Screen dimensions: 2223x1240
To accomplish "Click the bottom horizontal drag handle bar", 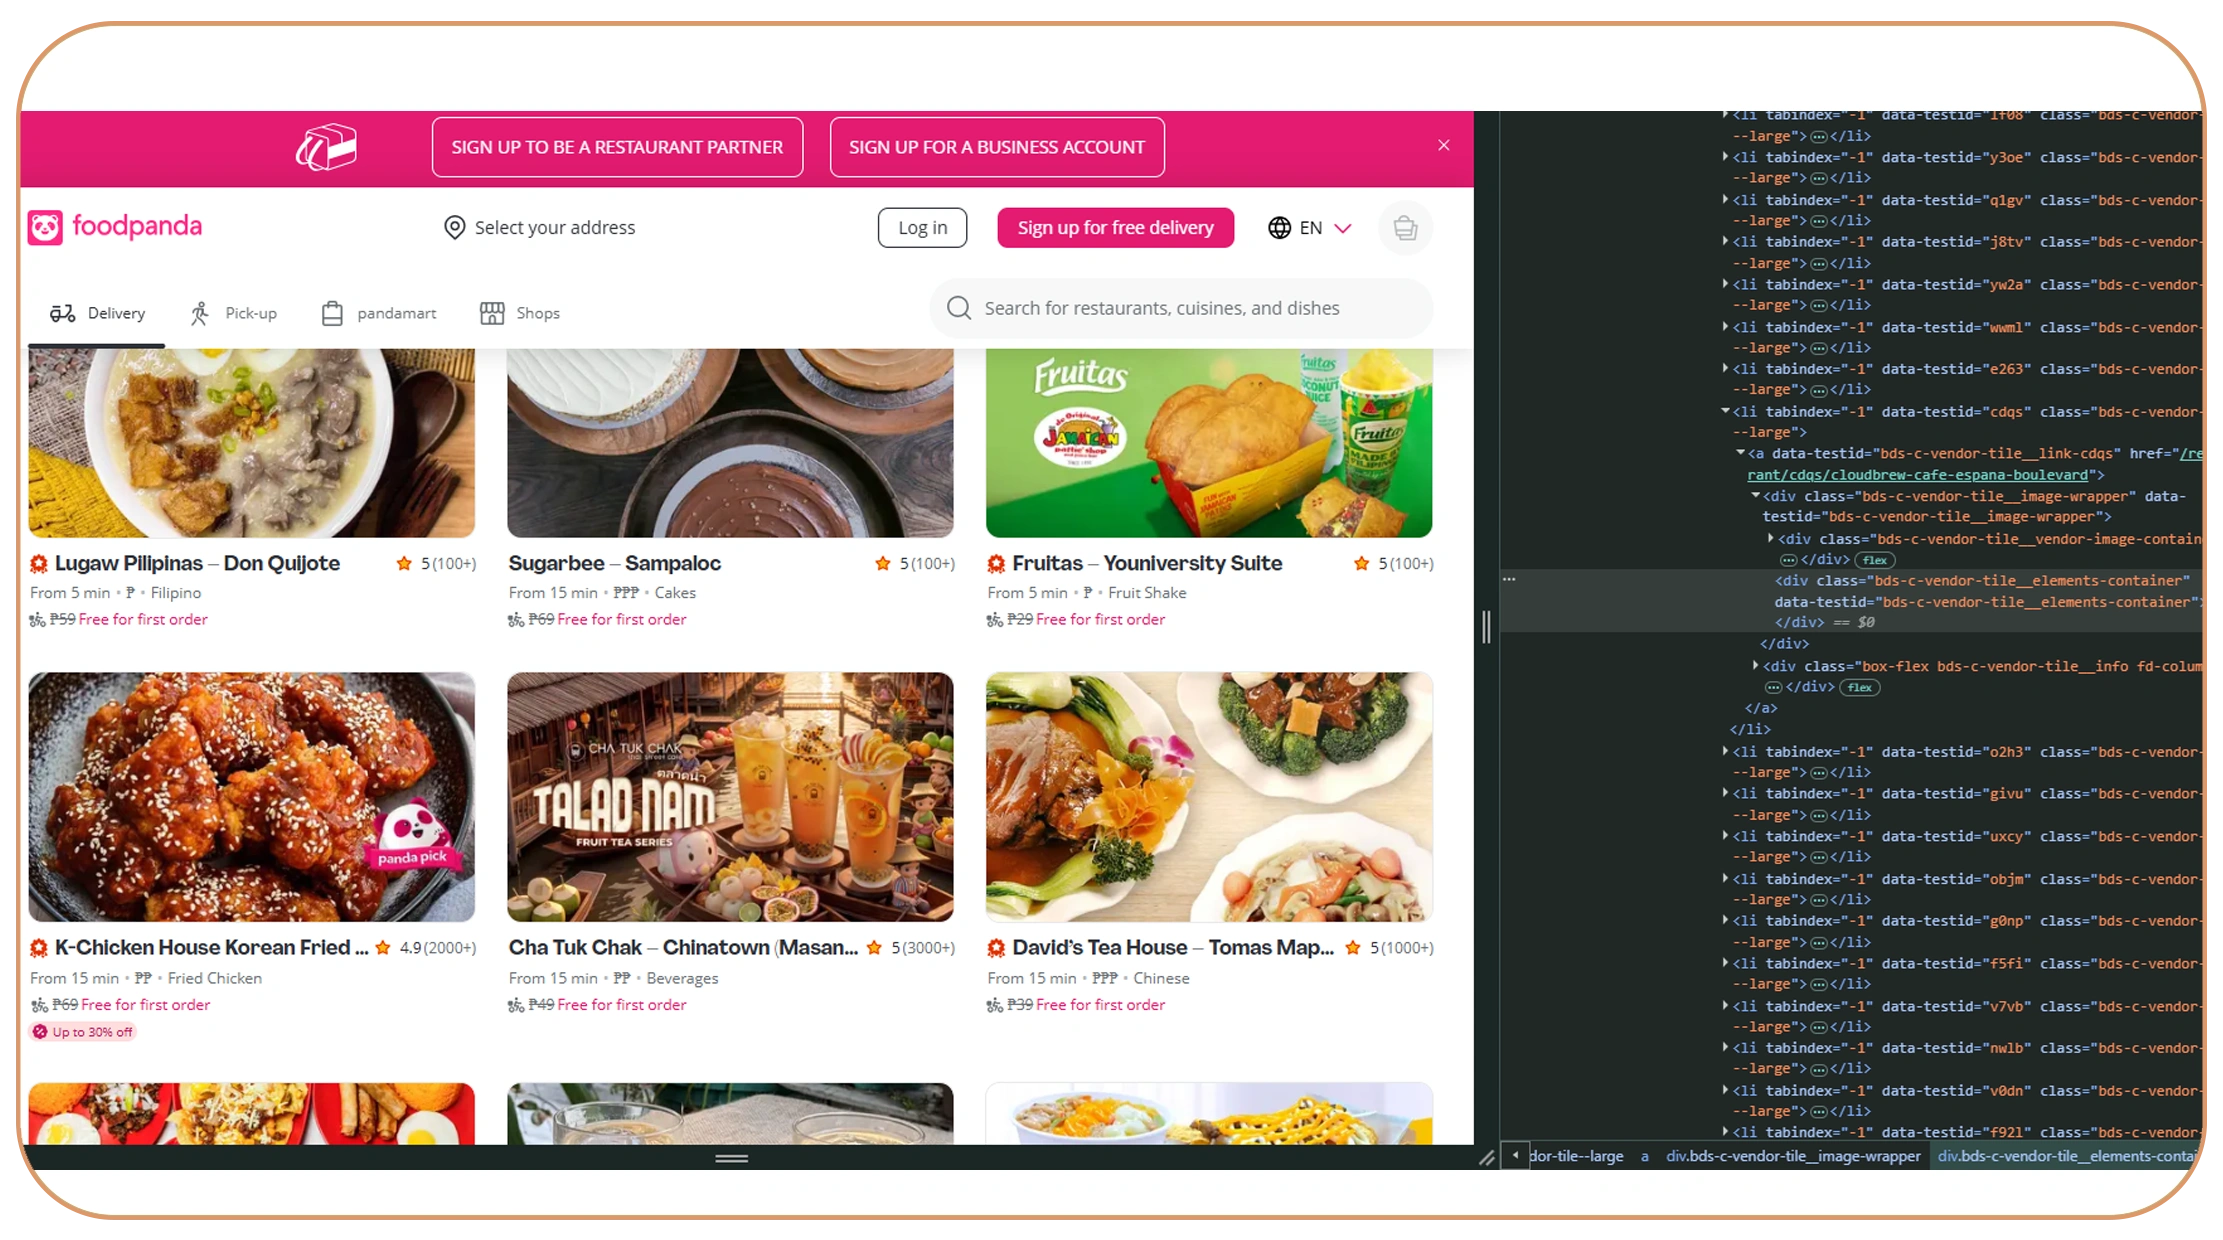I will [x=731, y=1159].
